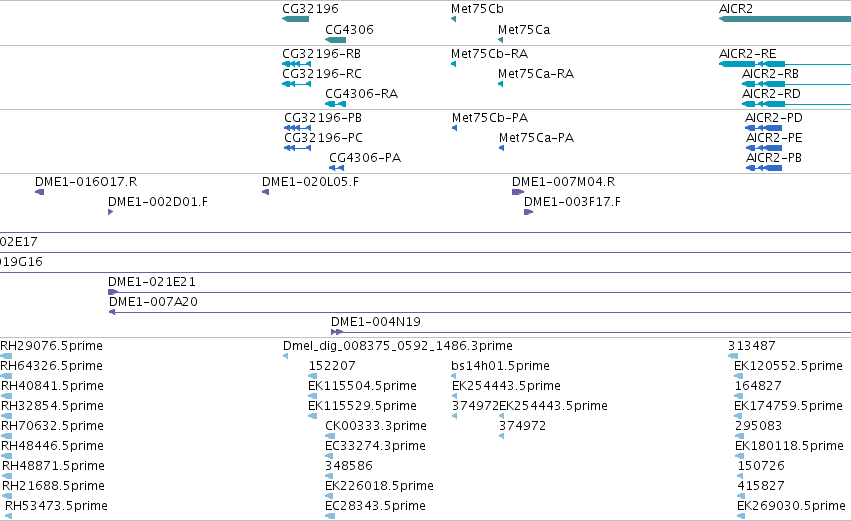Select EST RH48446.5prime

[52, 446]
